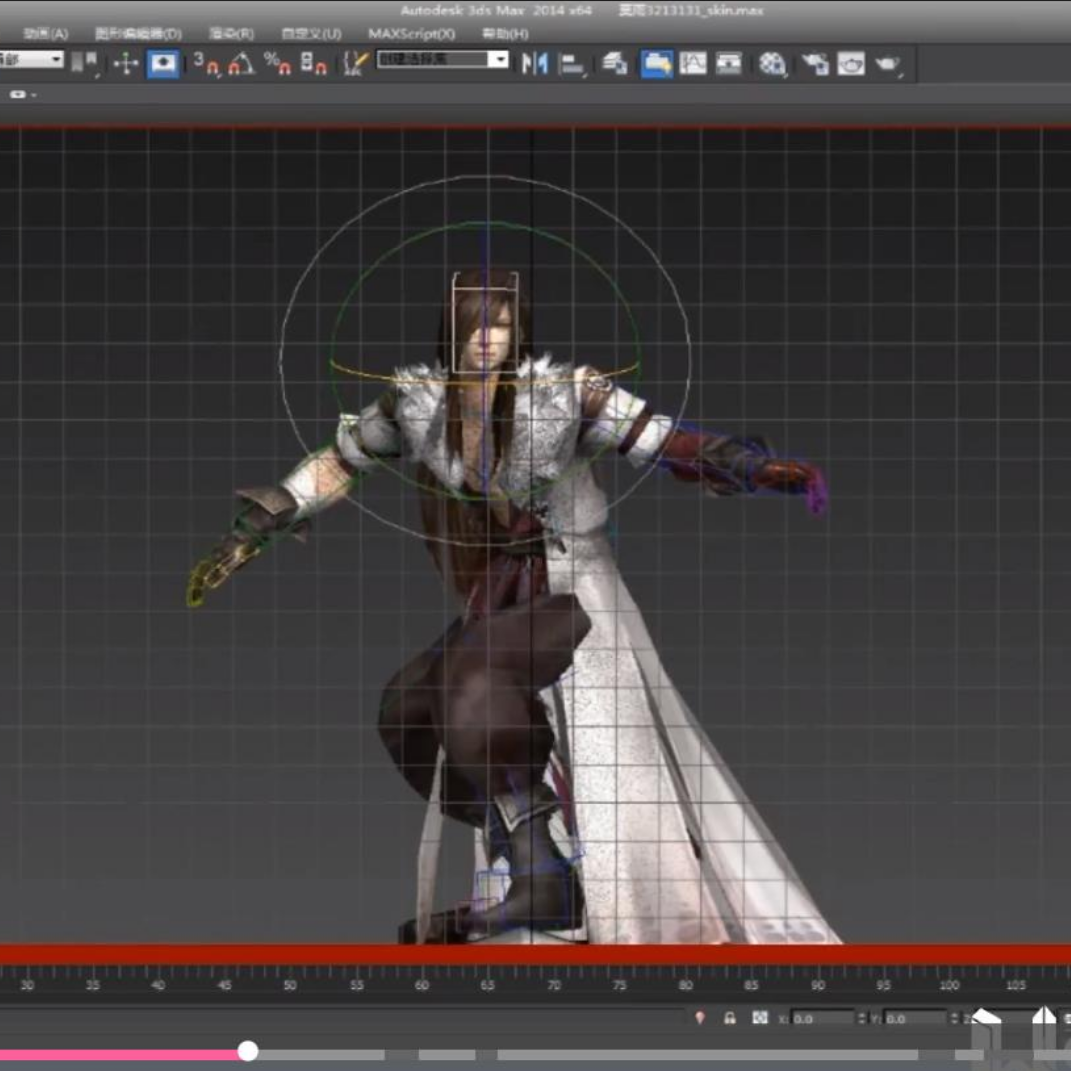The image size is (1071, 1071).
Task: Open the Mirror tool
Action: pyautogui.click(x=535, y=64)
